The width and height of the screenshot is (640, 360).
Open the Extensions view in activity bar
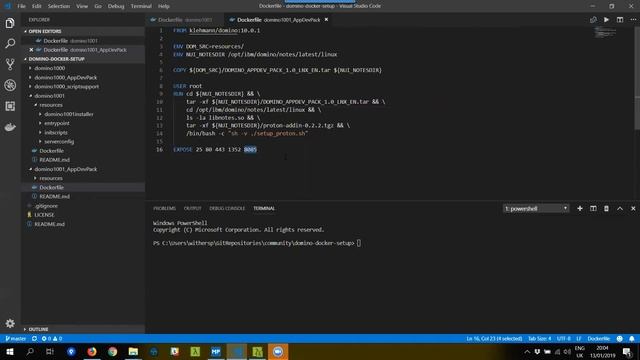coord(10,106)
